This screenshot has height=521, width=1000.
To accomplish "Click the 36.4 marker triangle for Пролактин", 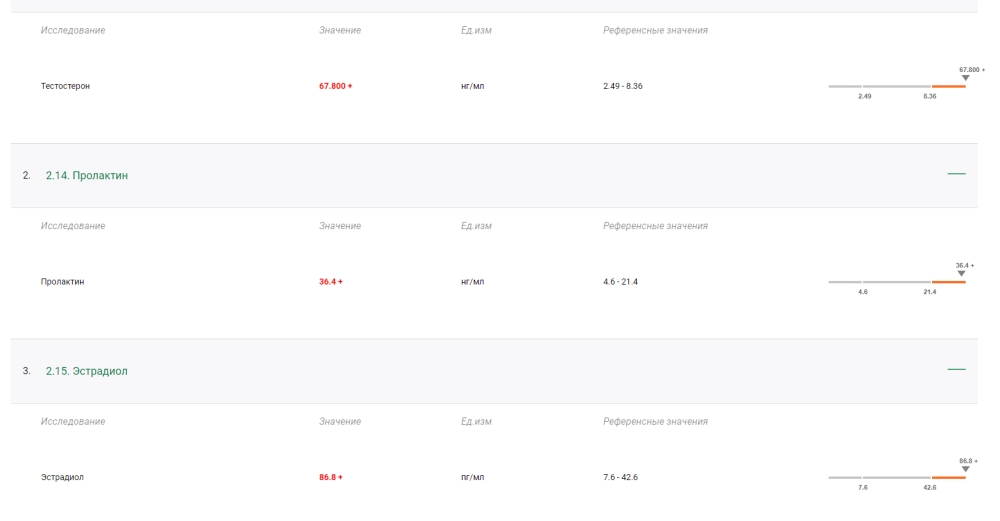I will [x=962, y=273].
